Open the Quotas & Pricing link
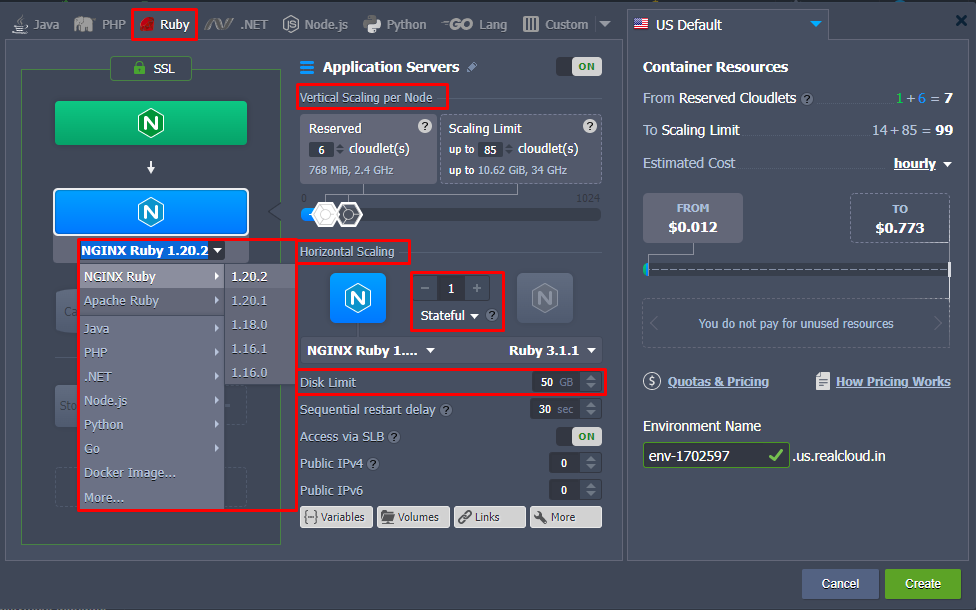The height and width of the screenshot is (610, 976). [x=717, y=381]
